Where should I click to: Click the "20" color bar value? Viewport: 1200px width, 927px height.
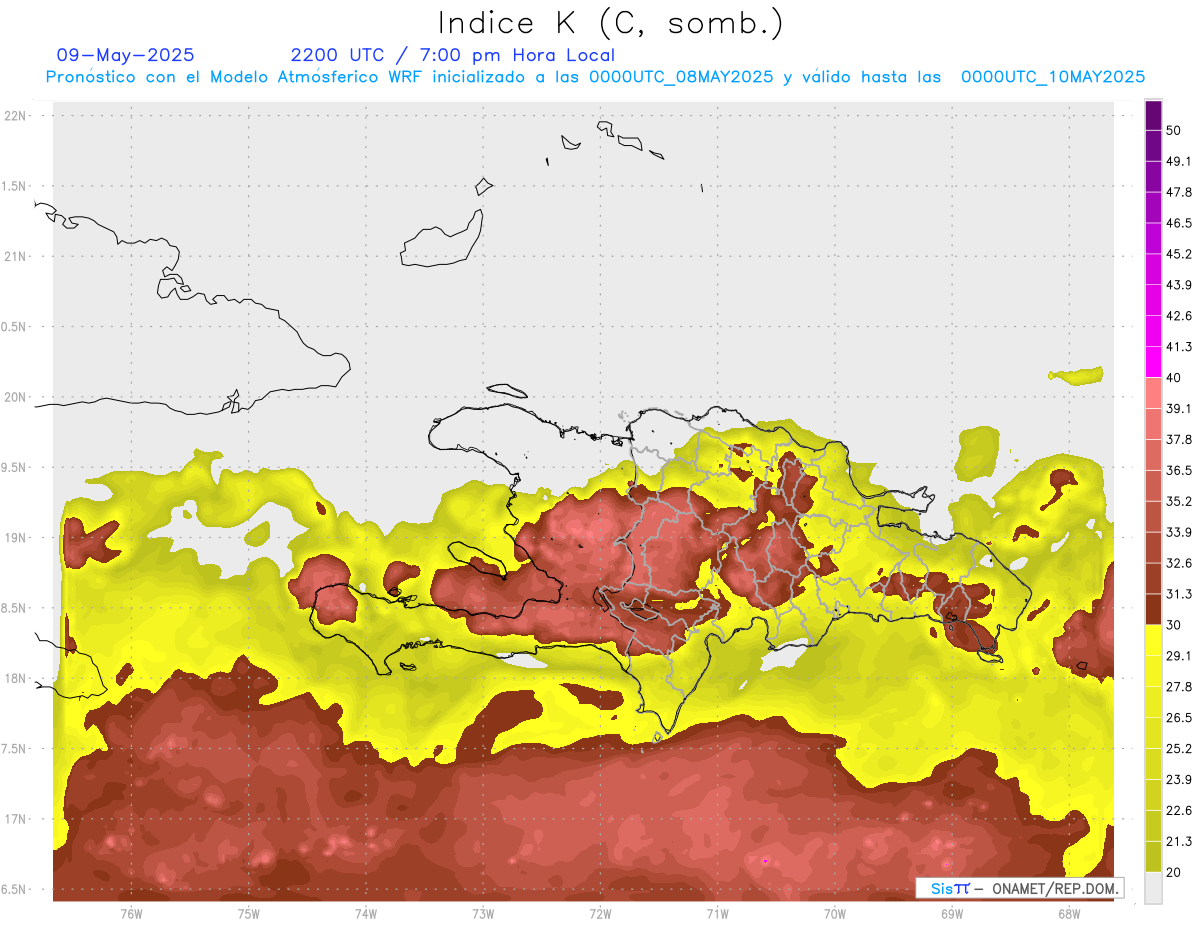1174,873
